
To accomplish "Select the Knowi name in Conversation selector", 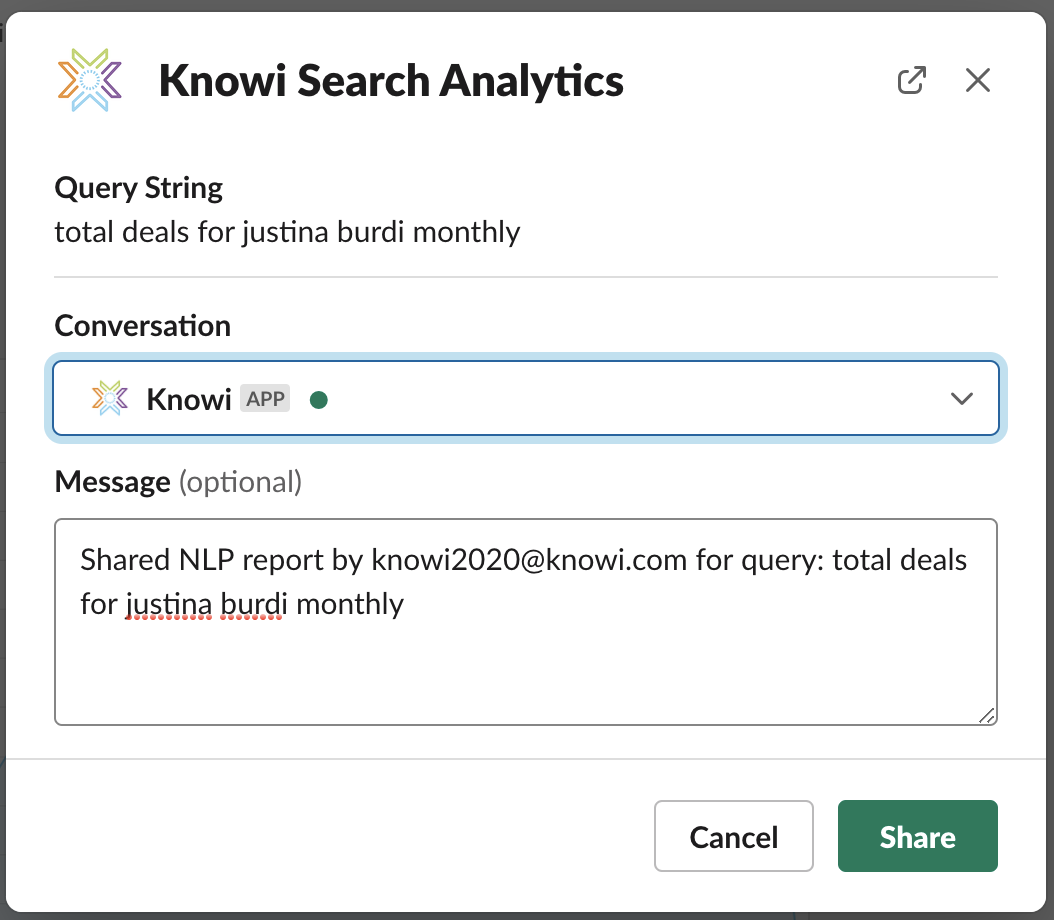I will point(189,399).
